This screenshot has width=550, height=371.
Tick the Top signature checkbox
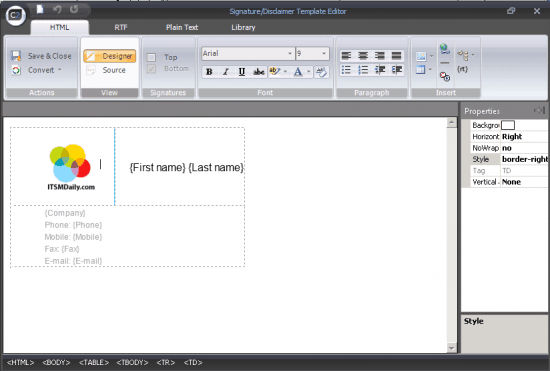point(151,57)
